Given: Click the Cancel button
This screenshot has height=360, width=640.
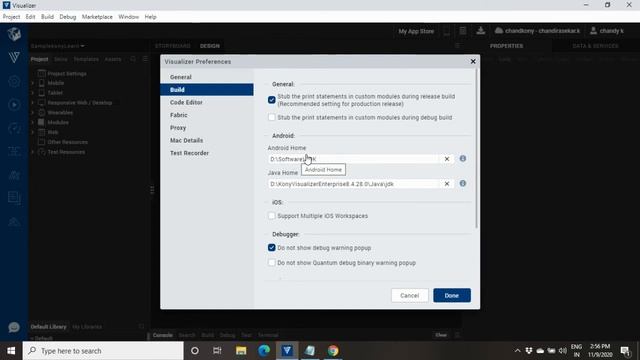Looking at the screenshot, I should tap(409, 295).
